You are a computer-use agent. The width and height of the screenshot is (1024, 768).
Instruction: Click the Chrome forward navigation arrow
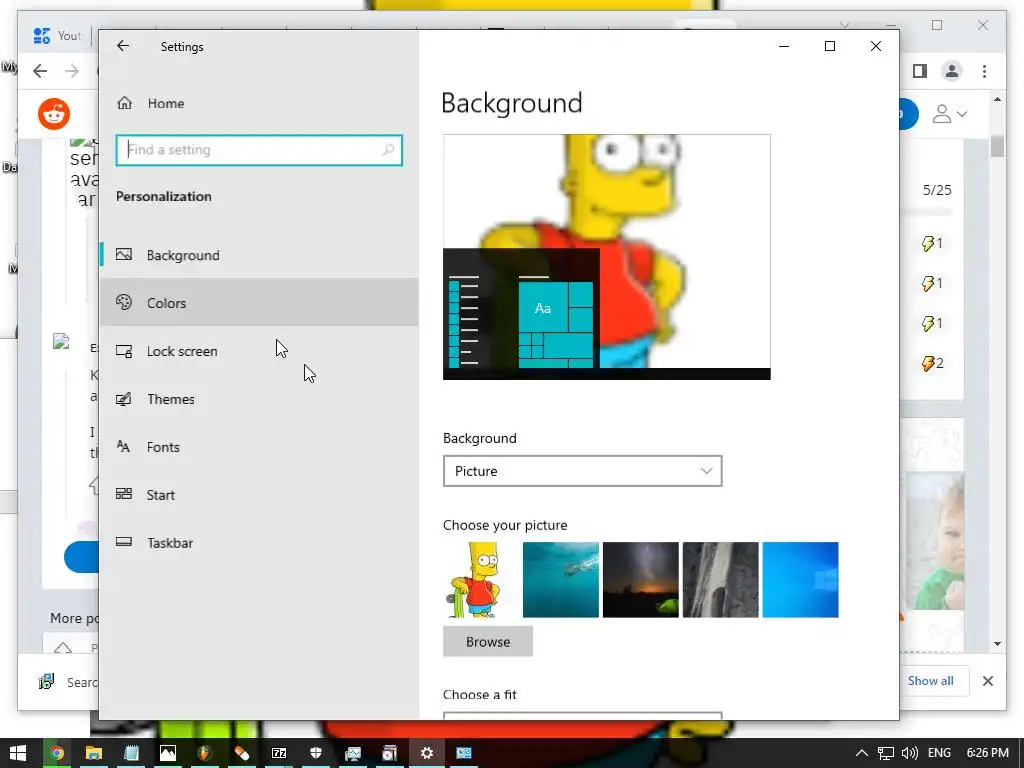(x=72, y=71)
